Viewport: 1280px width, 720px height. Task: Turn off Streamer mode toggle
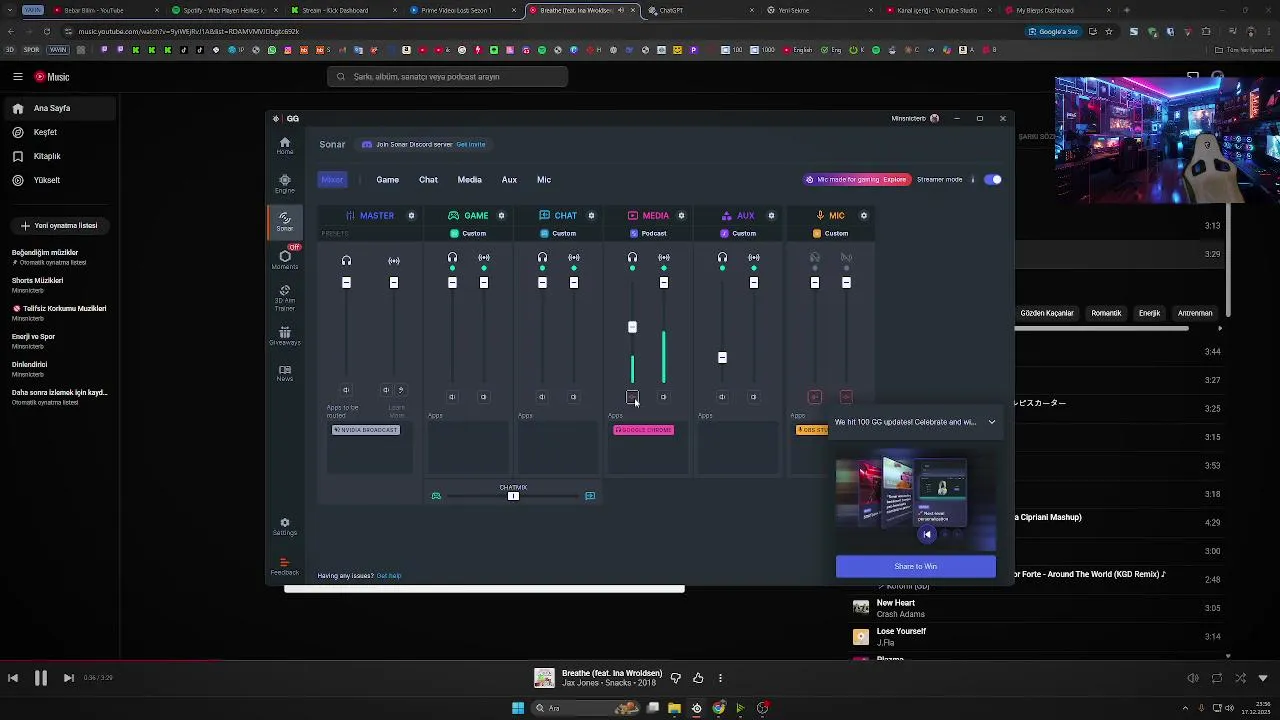992,180
